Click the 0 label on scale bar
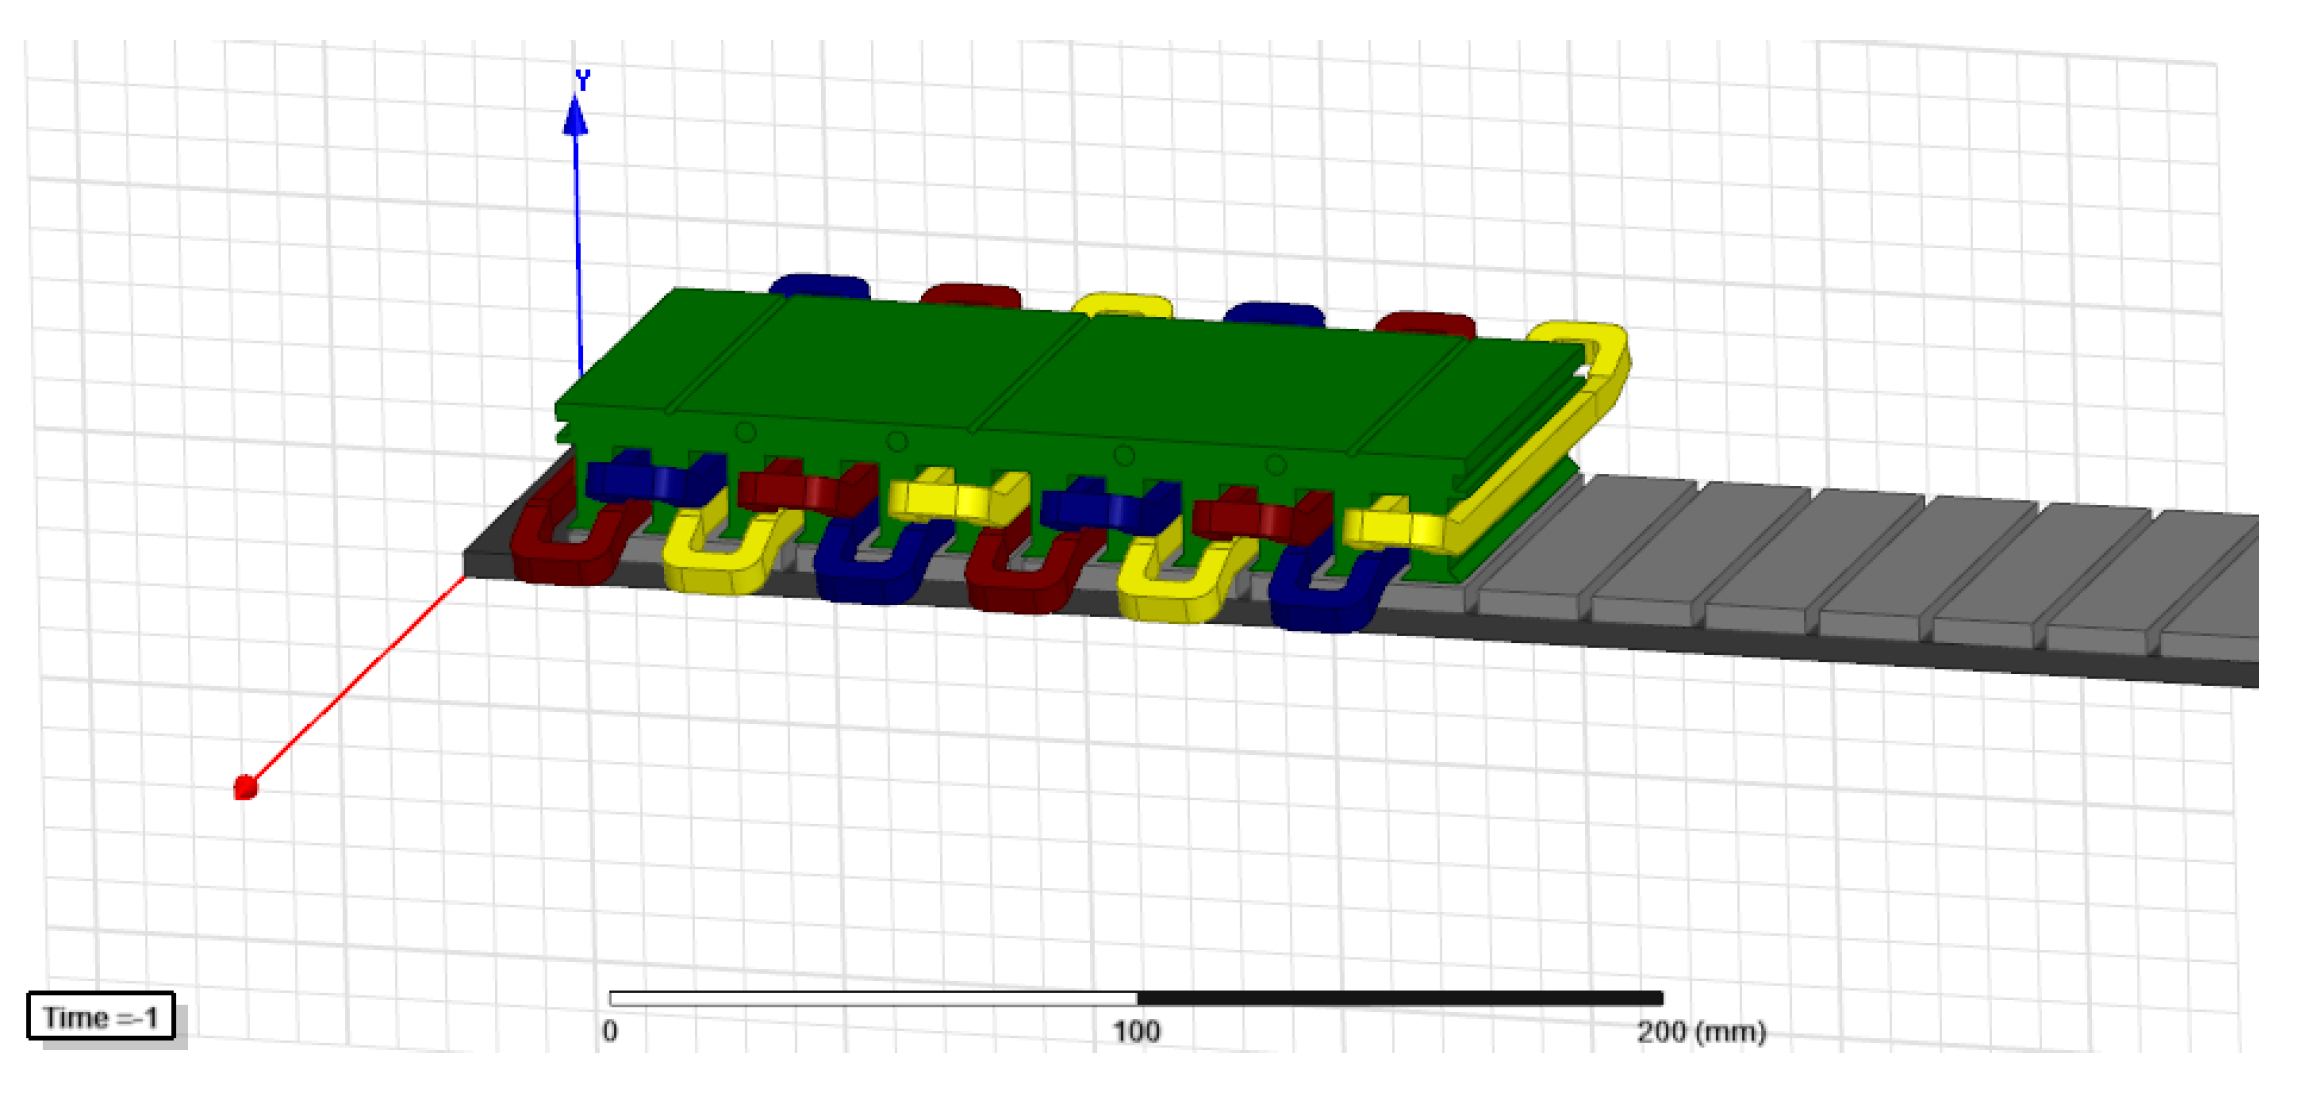 (610, 1031)
